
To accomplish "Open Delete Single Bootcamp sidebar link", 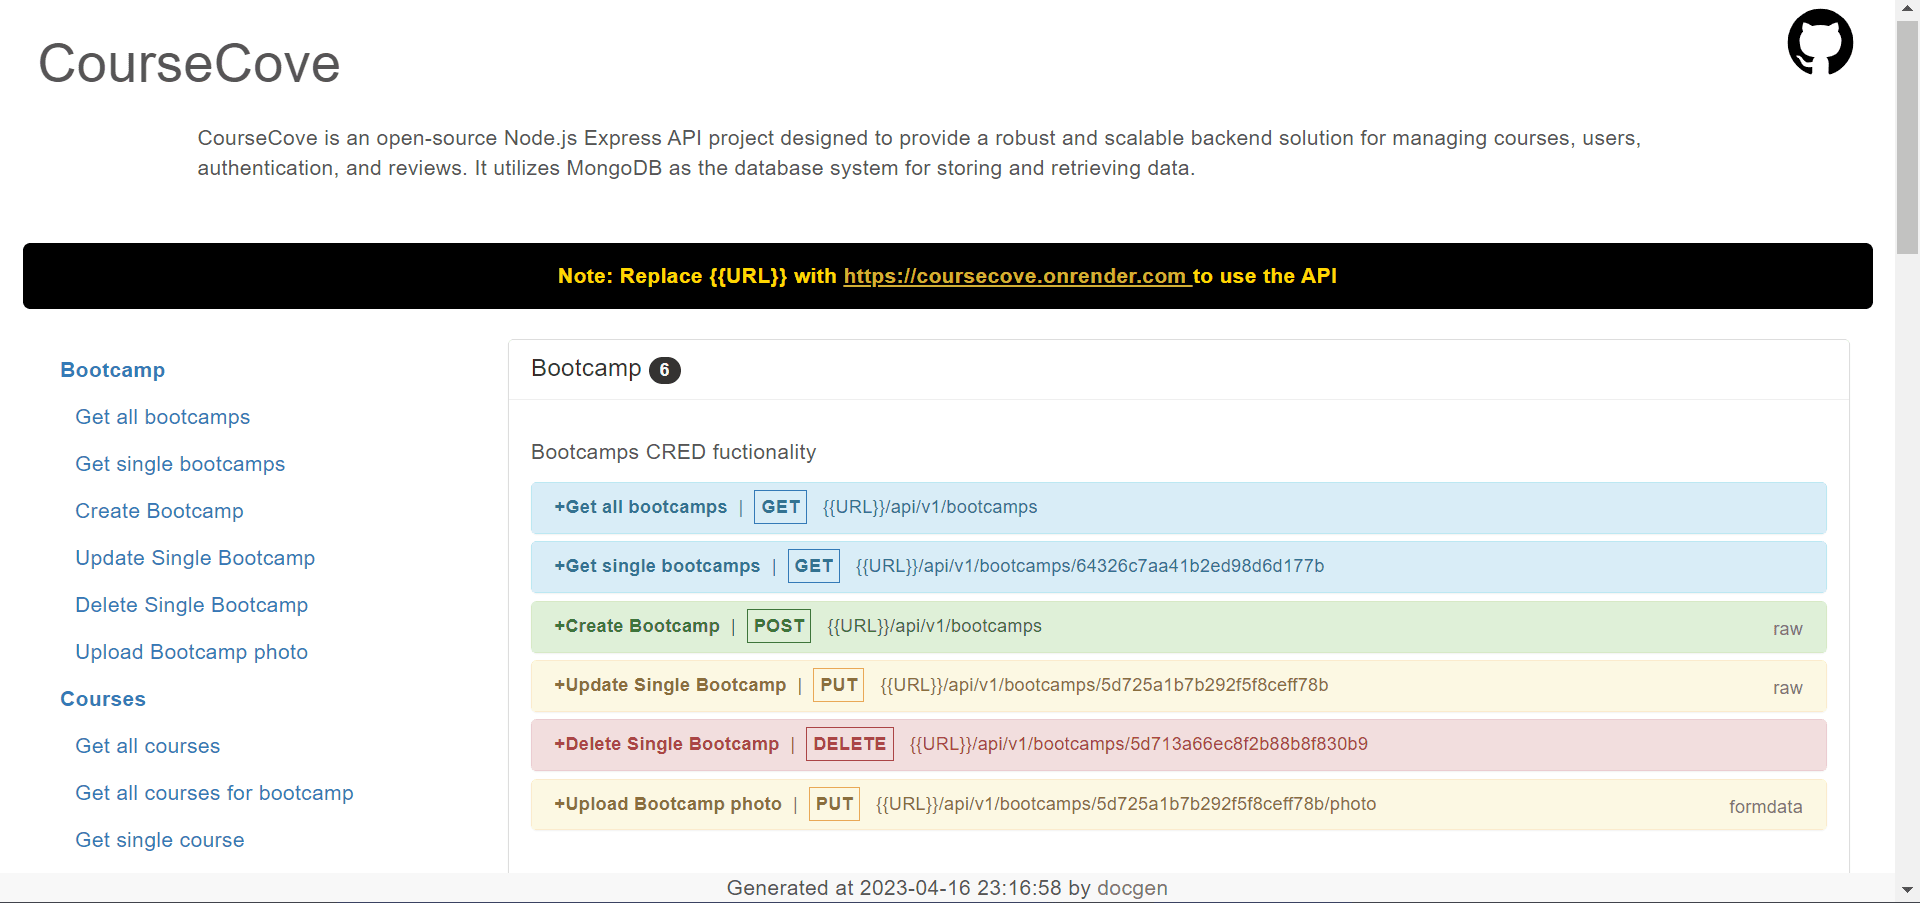I will (191, 605).
